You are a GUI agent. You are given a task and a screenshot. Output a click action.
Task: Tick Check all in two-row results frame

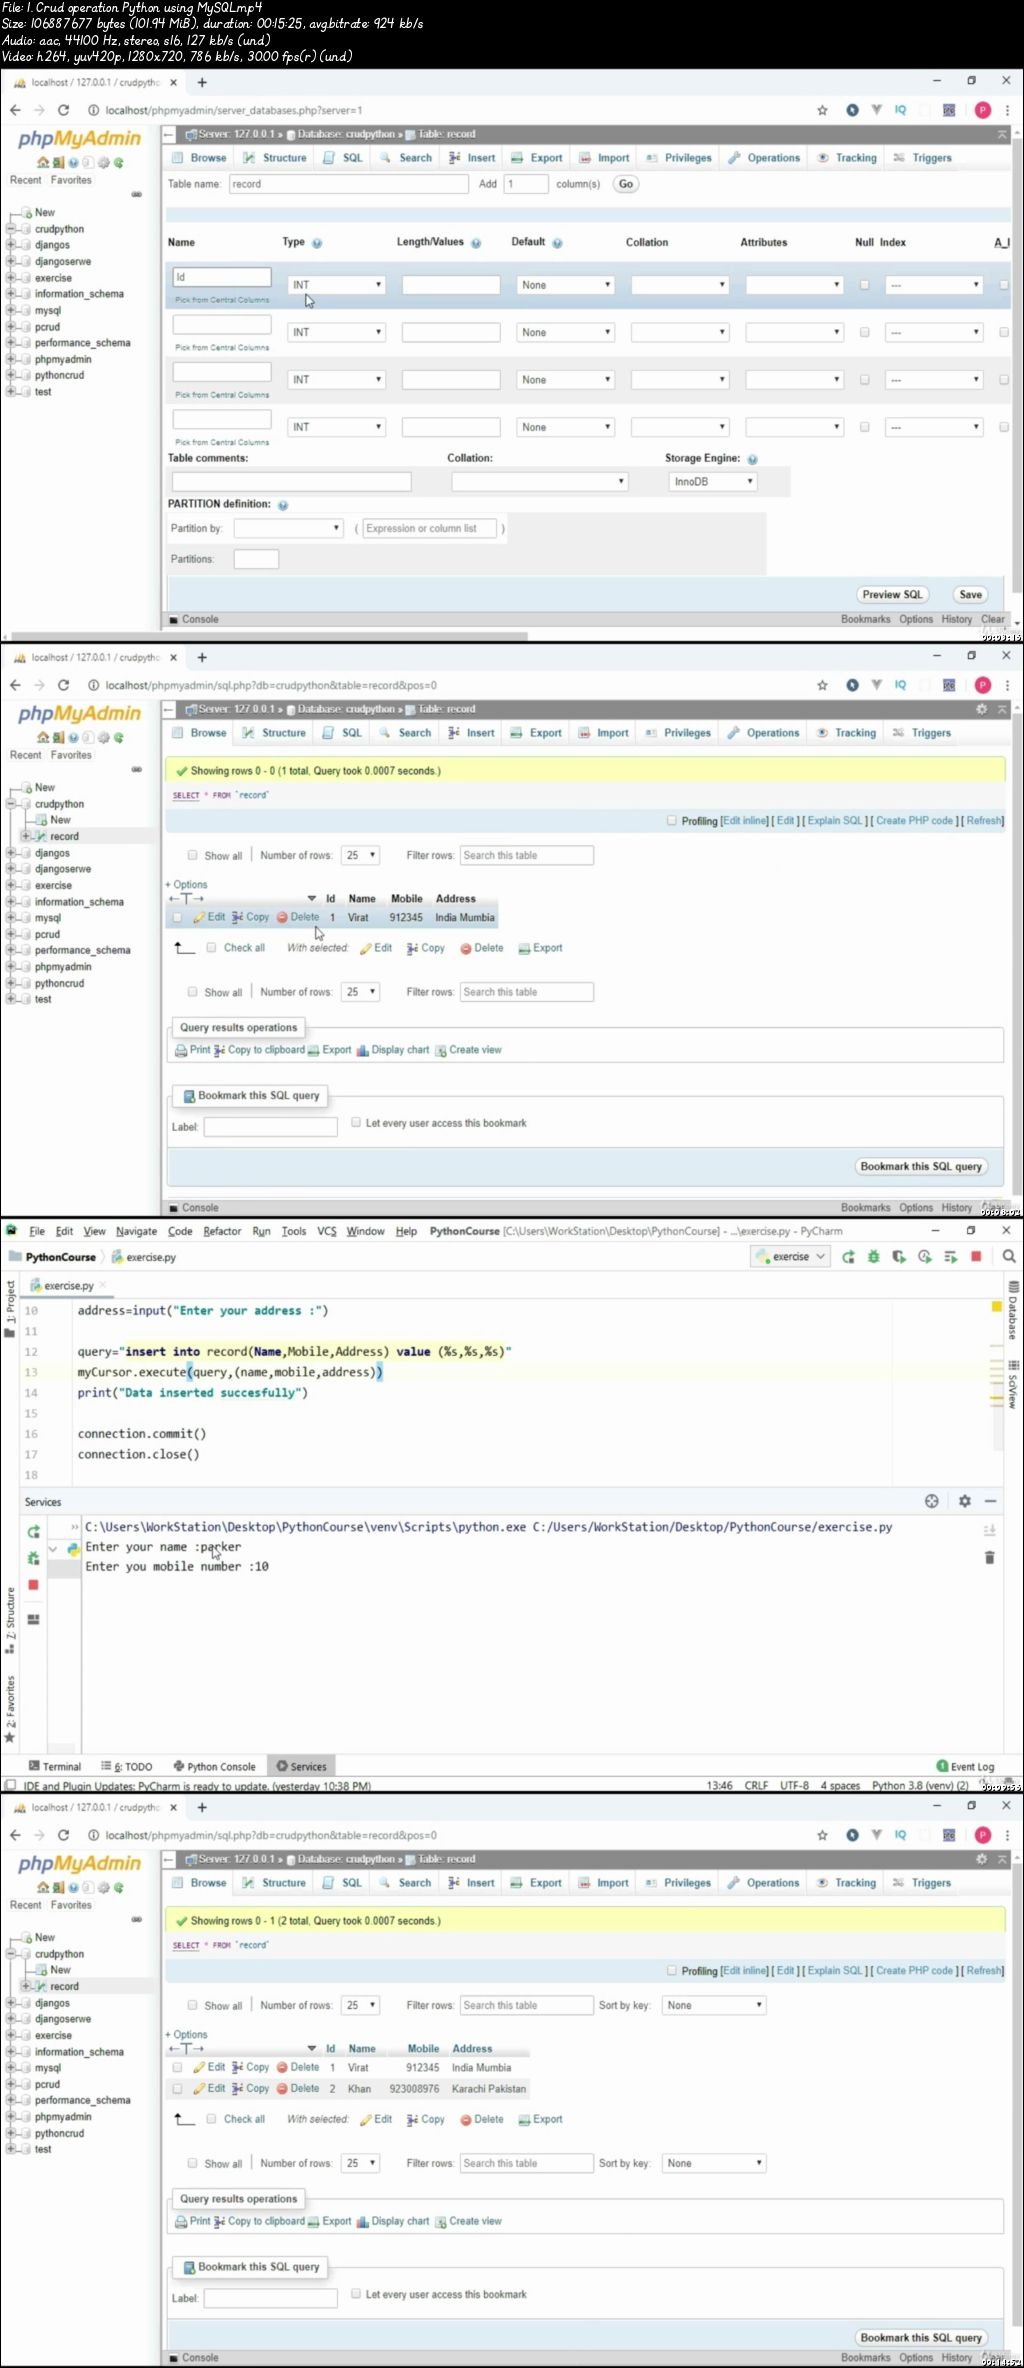tap(211, 2118)
